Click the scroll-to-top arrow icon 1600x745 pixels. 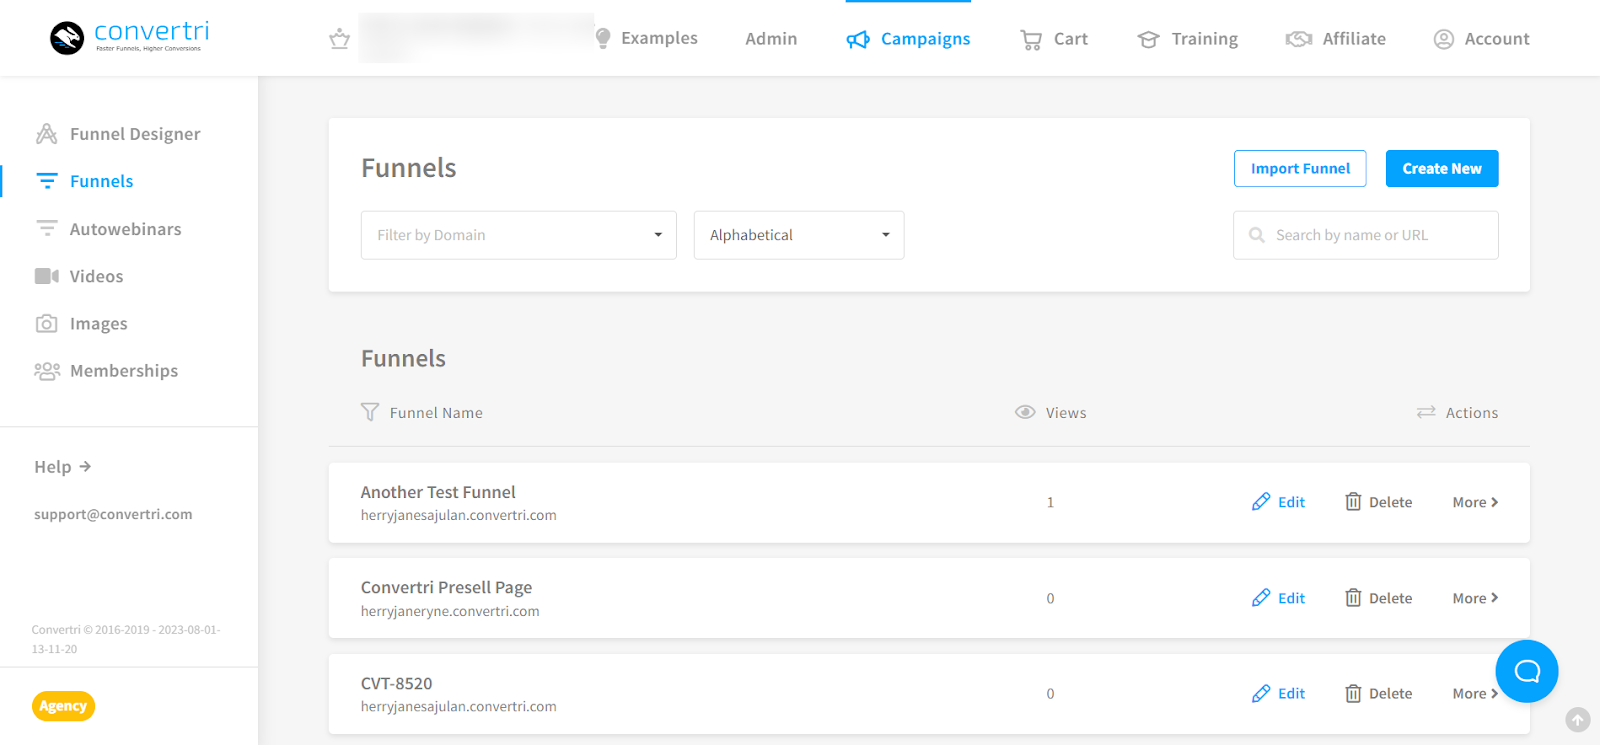point(1577,720)
